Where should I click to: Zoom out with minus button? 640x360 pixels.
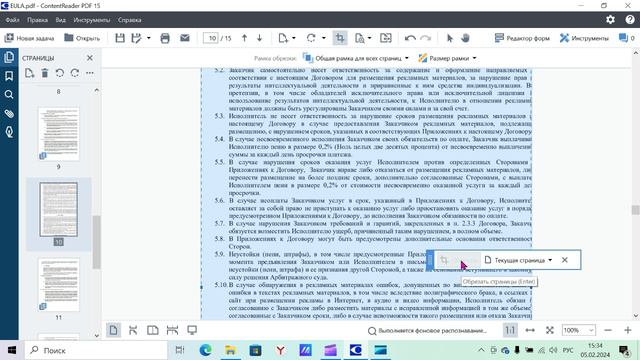coord(608,330)
